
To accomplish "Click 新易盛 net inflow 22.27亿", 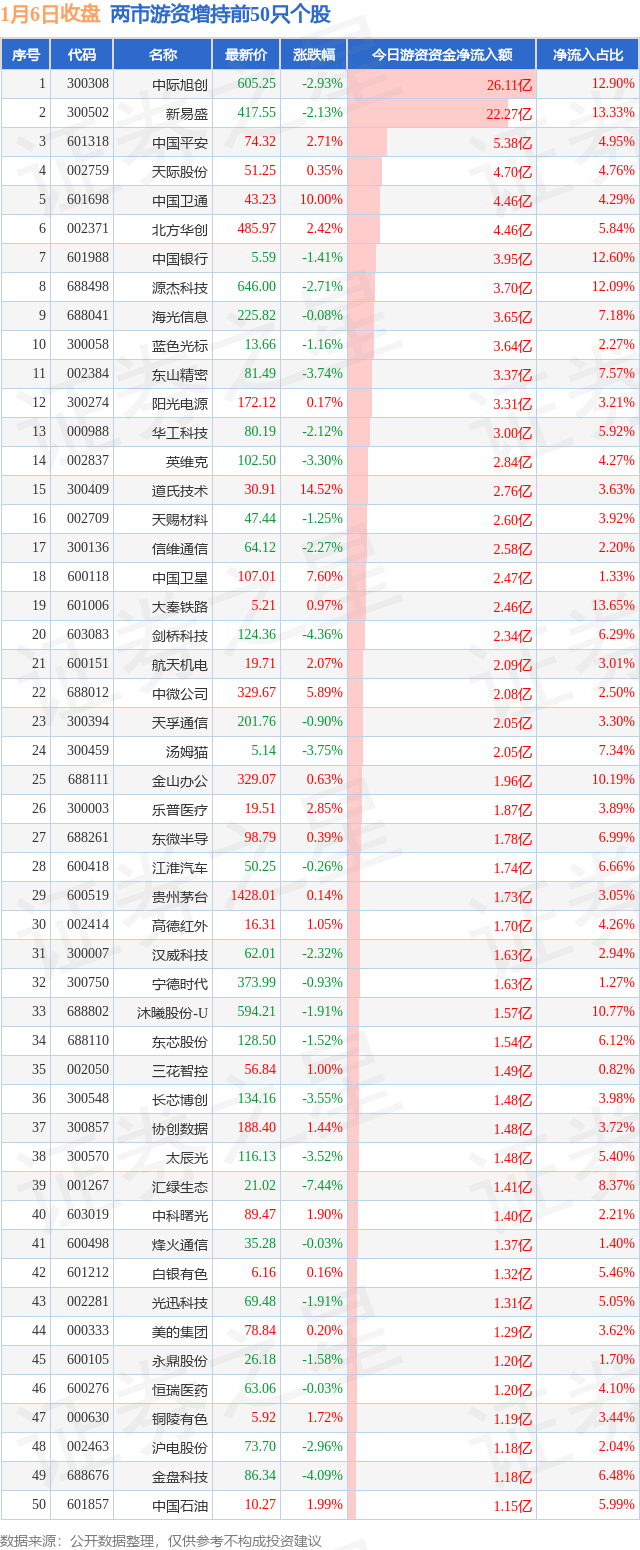I will tap(509, 114).
